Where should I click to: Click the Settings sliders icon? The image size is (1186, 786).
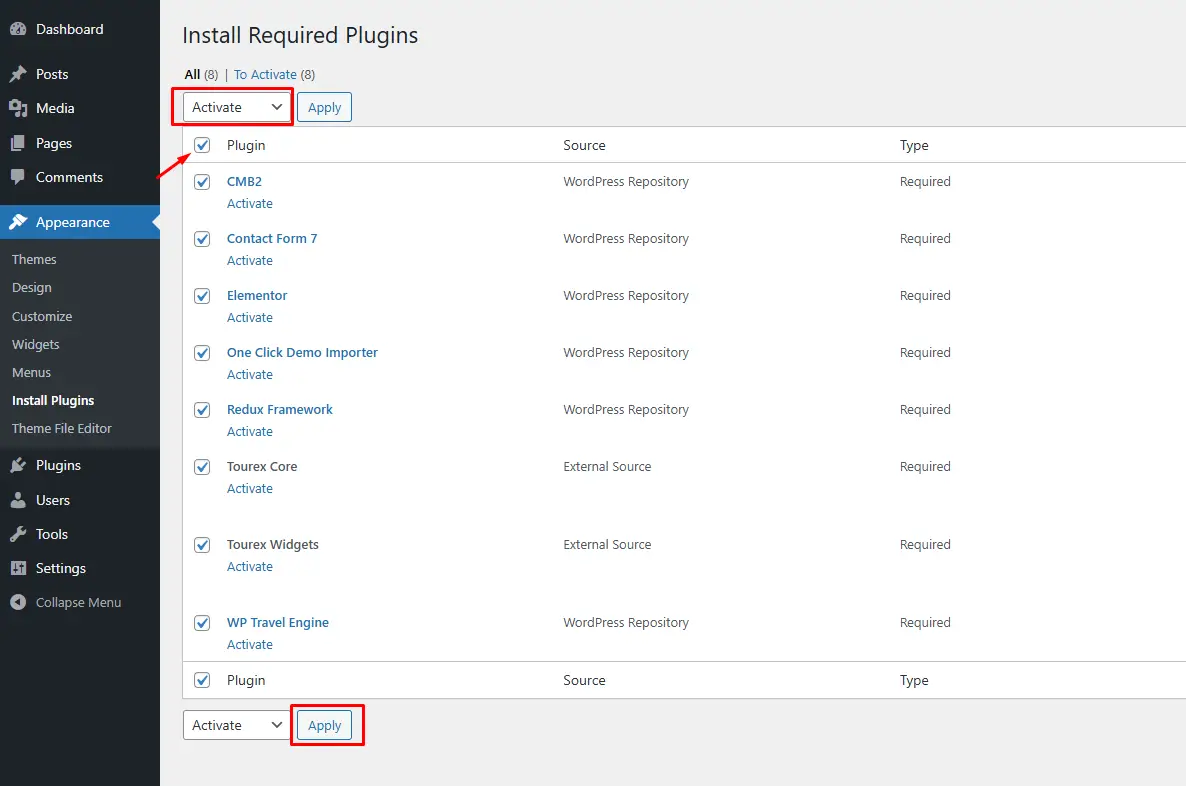[18, 568]
